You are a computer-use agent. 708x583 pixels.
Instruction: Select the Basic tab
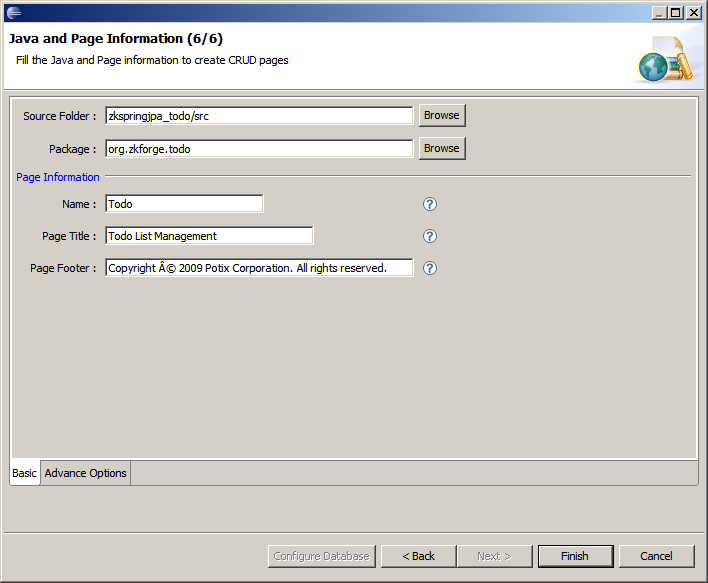[25, 473]
